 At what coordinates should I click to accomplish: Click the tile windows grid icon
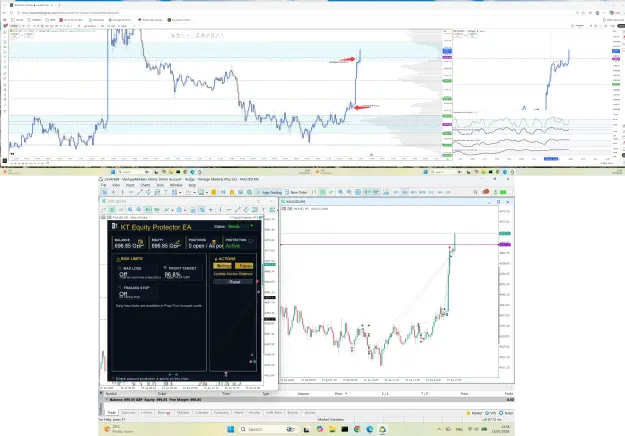[x=358, y=192]
